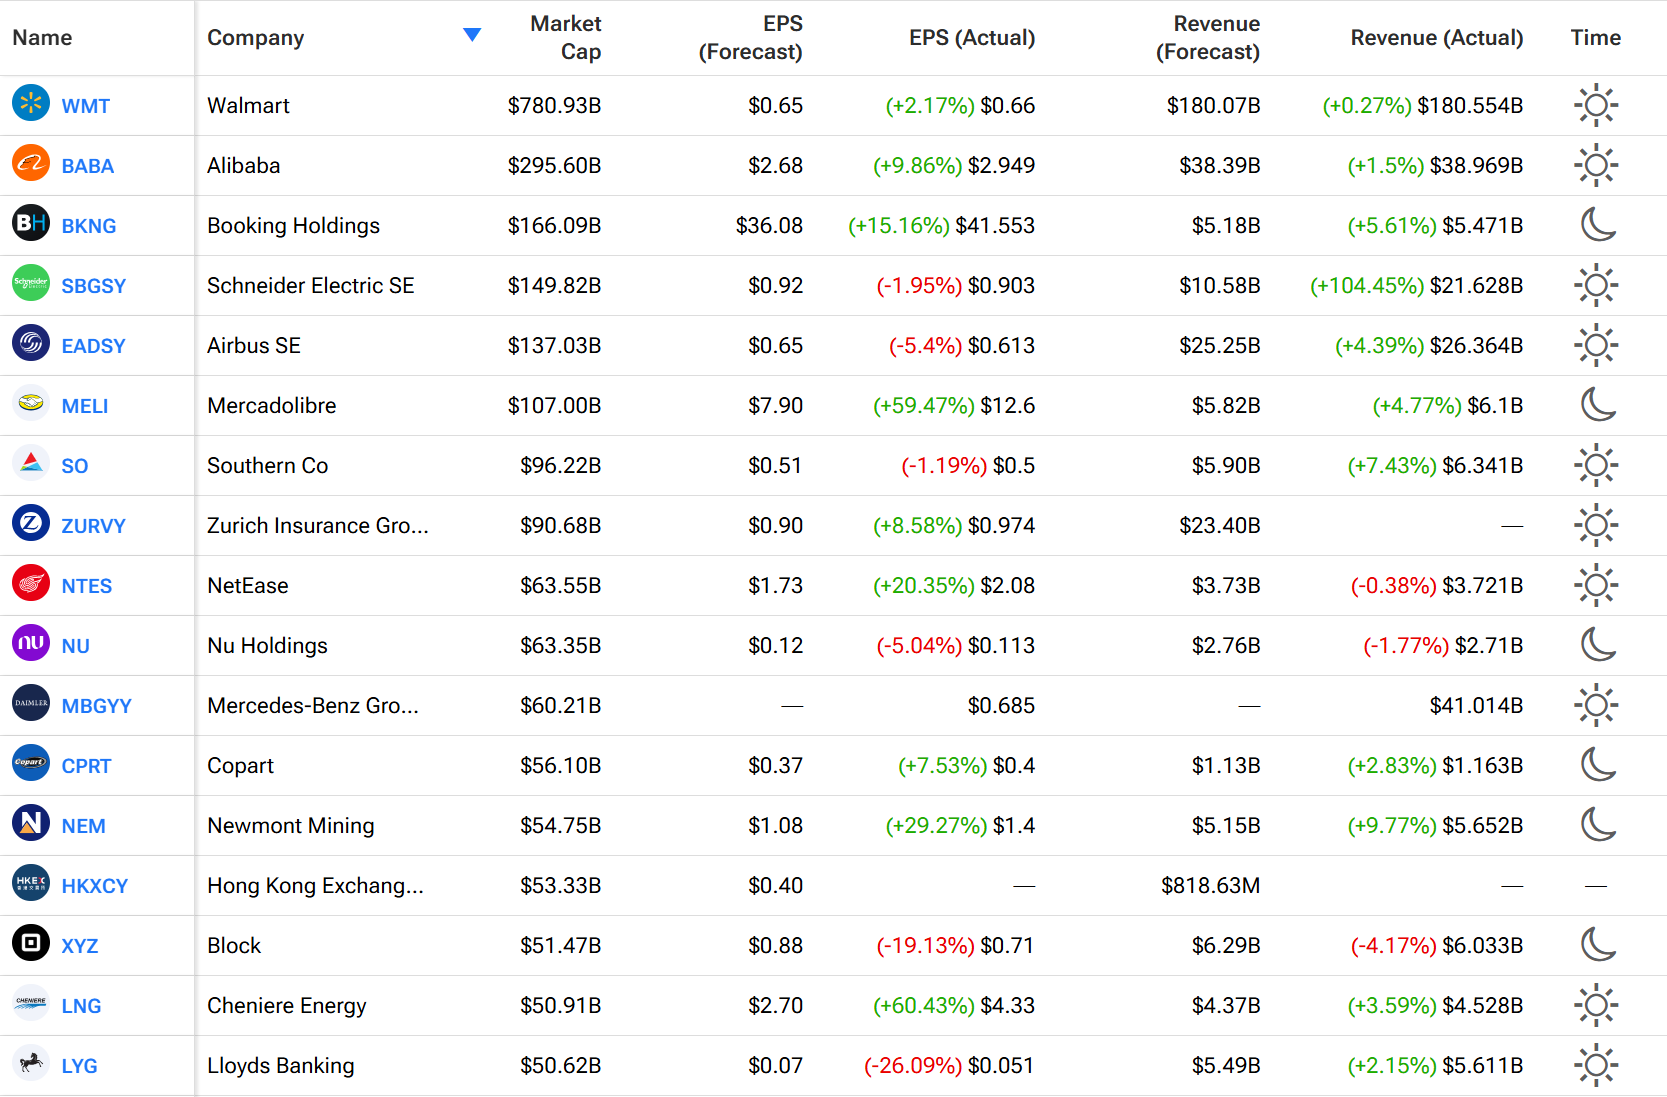
Task: Select the (+104.45%) $21.628B revenue cell
Action: (x=1417, y=285)
